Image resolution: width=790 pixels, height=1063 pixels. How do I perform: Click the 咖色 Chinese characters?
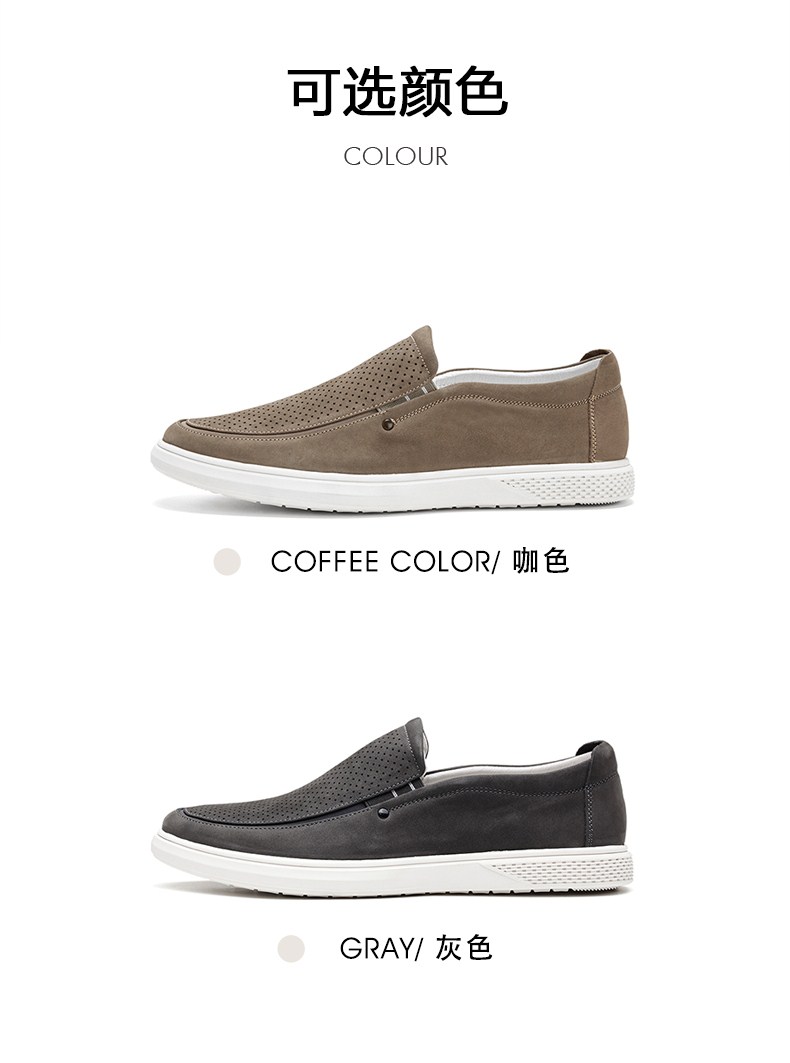[540, 561]
